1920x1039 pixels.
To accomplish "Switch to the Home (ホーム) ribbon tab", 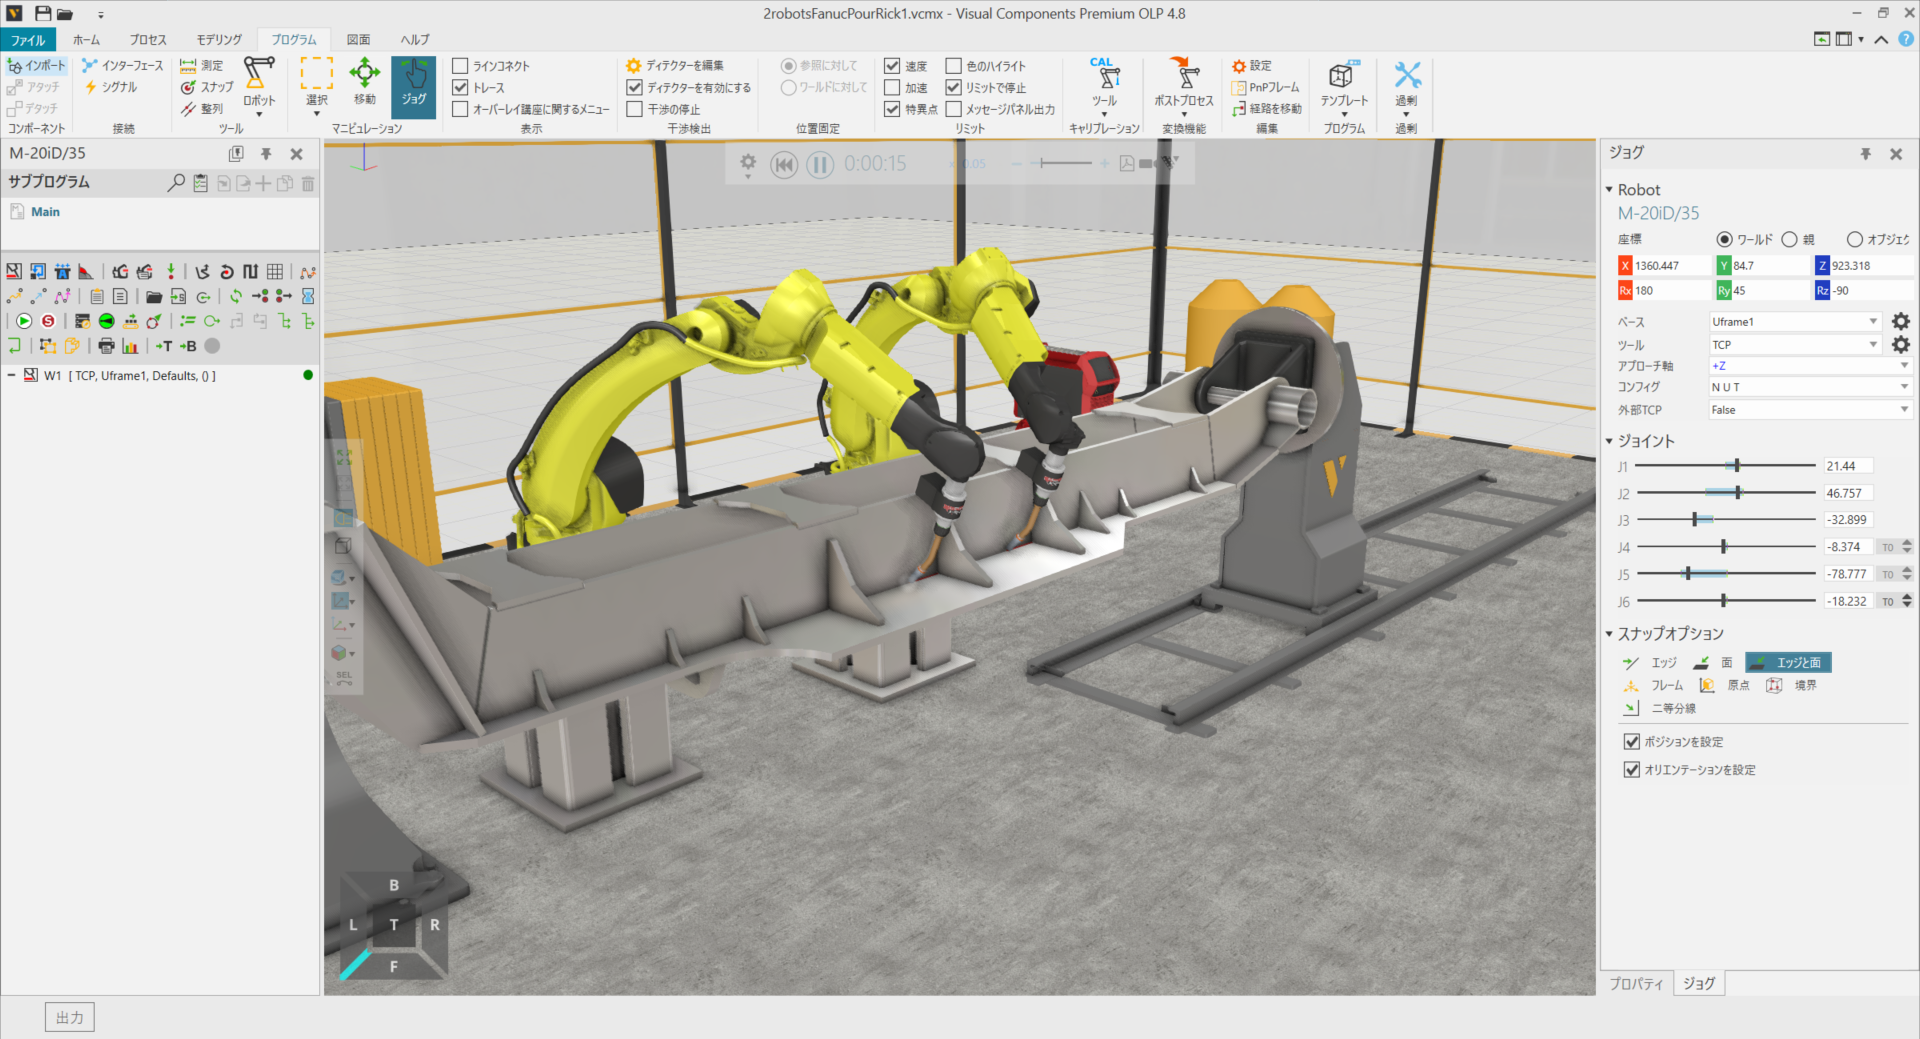I will pos(86,40).
